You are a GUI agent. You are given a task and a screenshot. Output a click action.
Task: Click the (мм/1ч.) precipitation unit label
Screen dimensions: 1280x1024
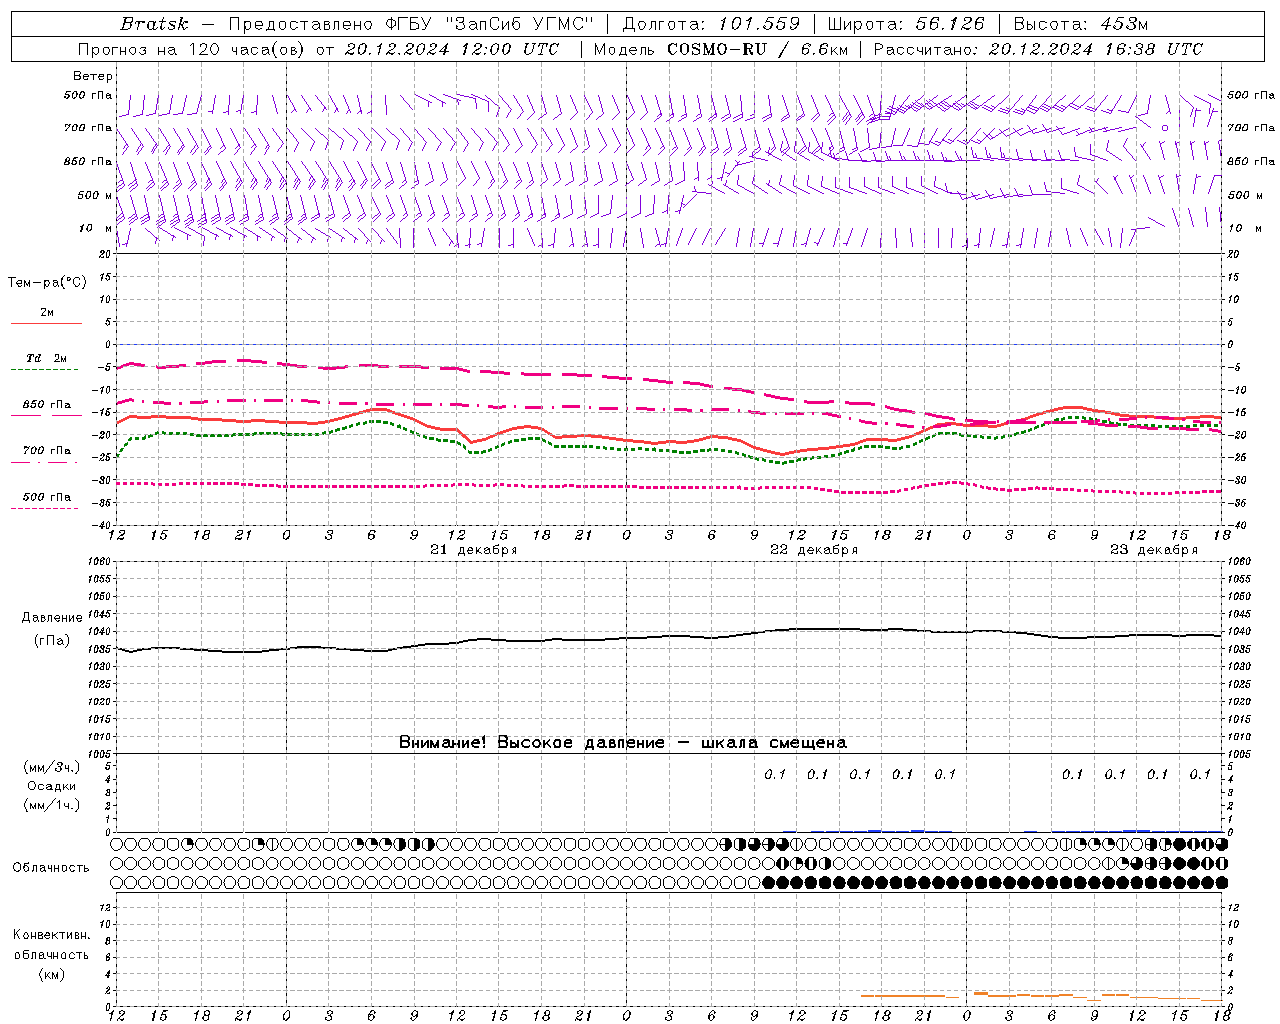point(51,805)
